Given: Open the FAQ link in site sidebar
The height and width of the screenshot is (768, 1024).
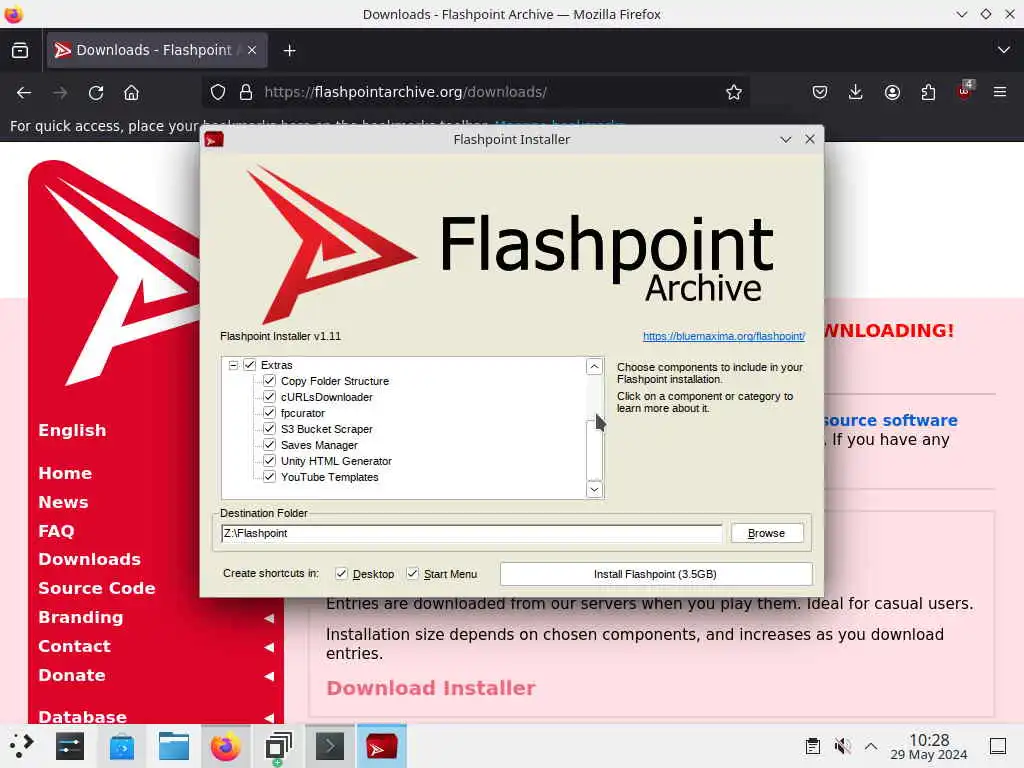Looking at the screenshot, I should 56,531.
